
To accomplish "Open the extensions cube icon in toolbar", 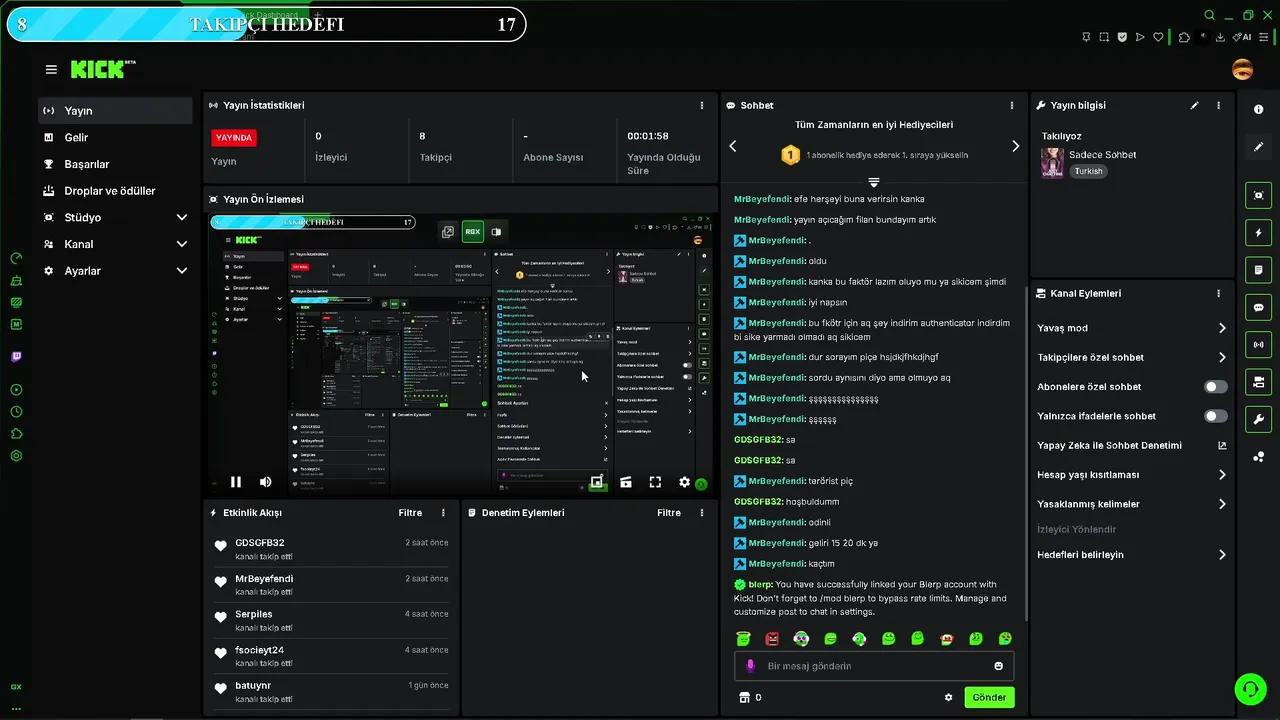I will coord(1184,37).
